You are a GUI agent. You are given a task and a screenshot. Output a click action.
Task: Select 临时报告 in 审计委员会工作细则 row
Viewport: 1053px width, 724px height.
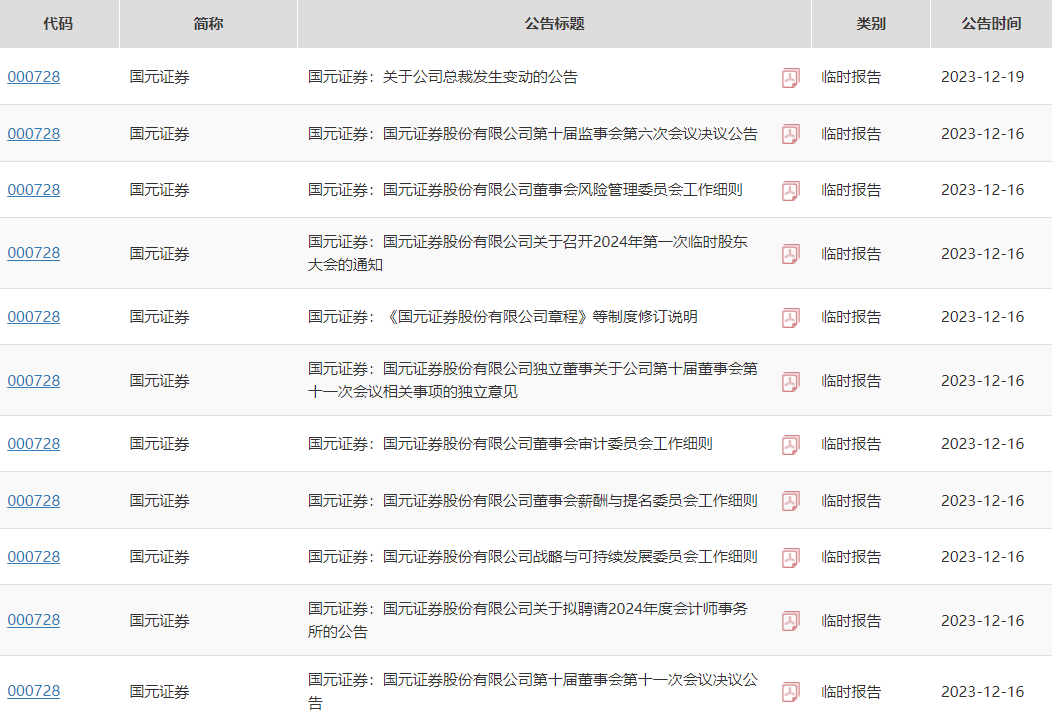point(851,444)
